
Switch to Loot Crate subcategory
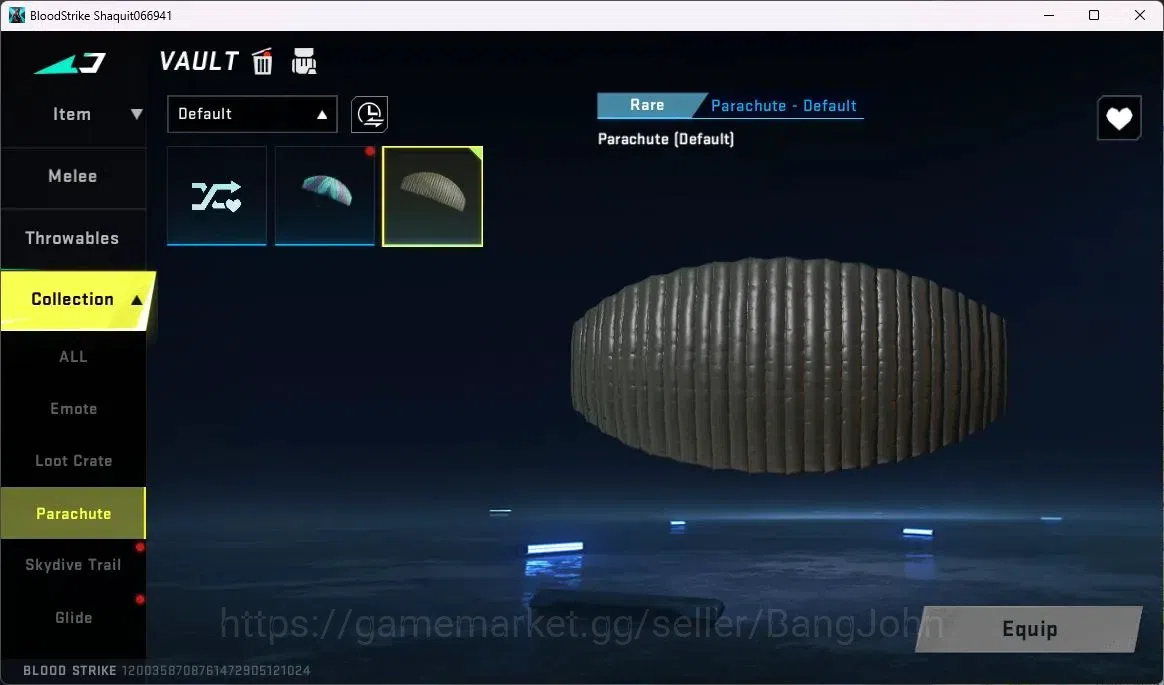73,461
